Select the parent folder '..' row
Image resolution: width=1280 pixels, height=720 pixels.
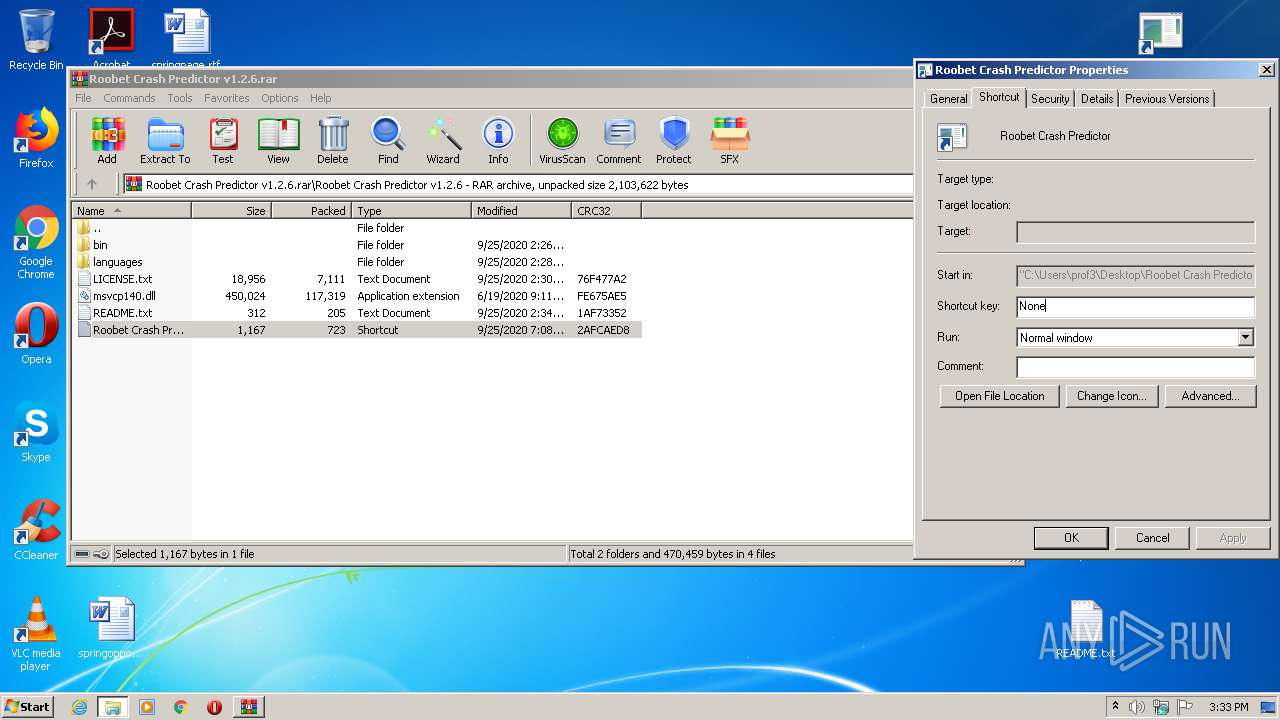pyautogui.click(x=356, y=228)
